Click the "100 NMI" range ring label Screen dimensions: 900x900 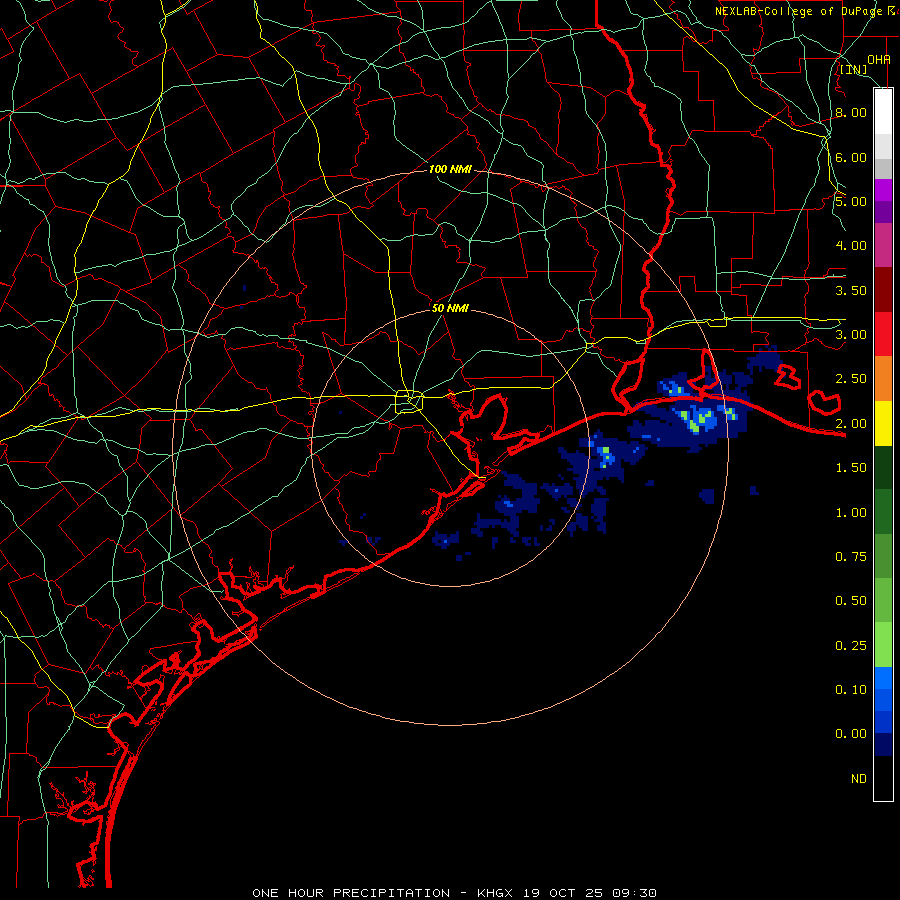tap(450, 169)
